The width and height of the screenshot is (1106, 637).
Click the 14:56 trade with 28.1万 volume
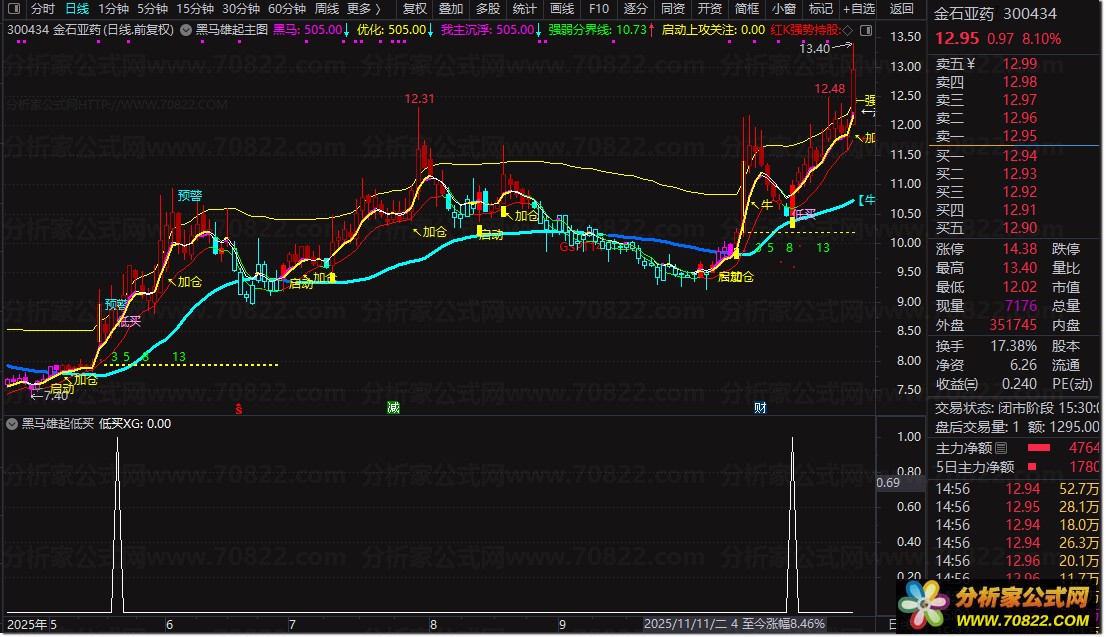[x=1016, y=507]
